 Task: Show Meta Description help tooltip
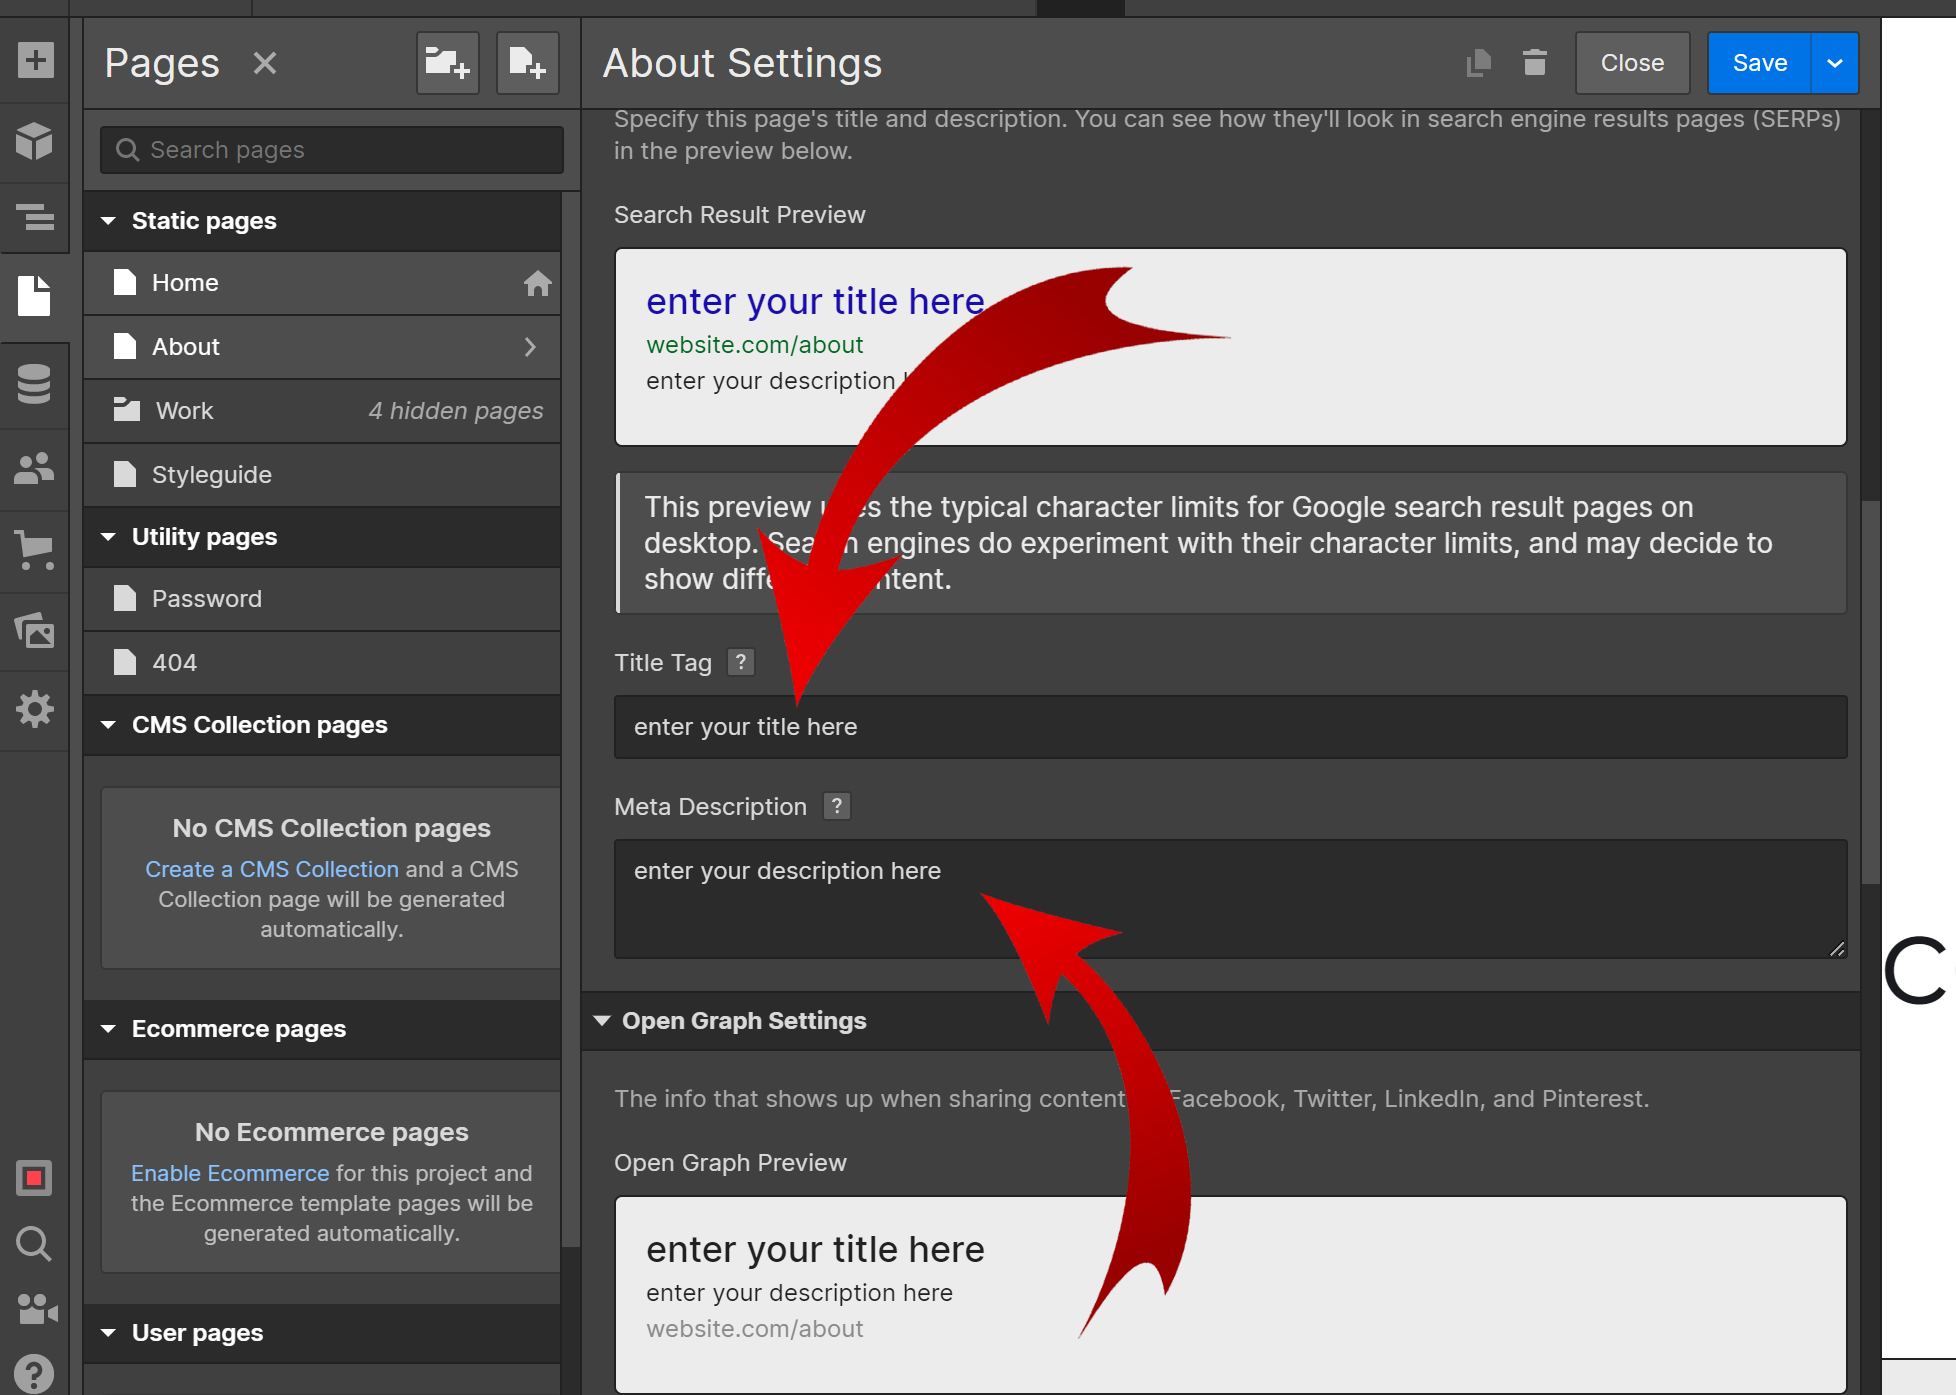click(837, 806)
